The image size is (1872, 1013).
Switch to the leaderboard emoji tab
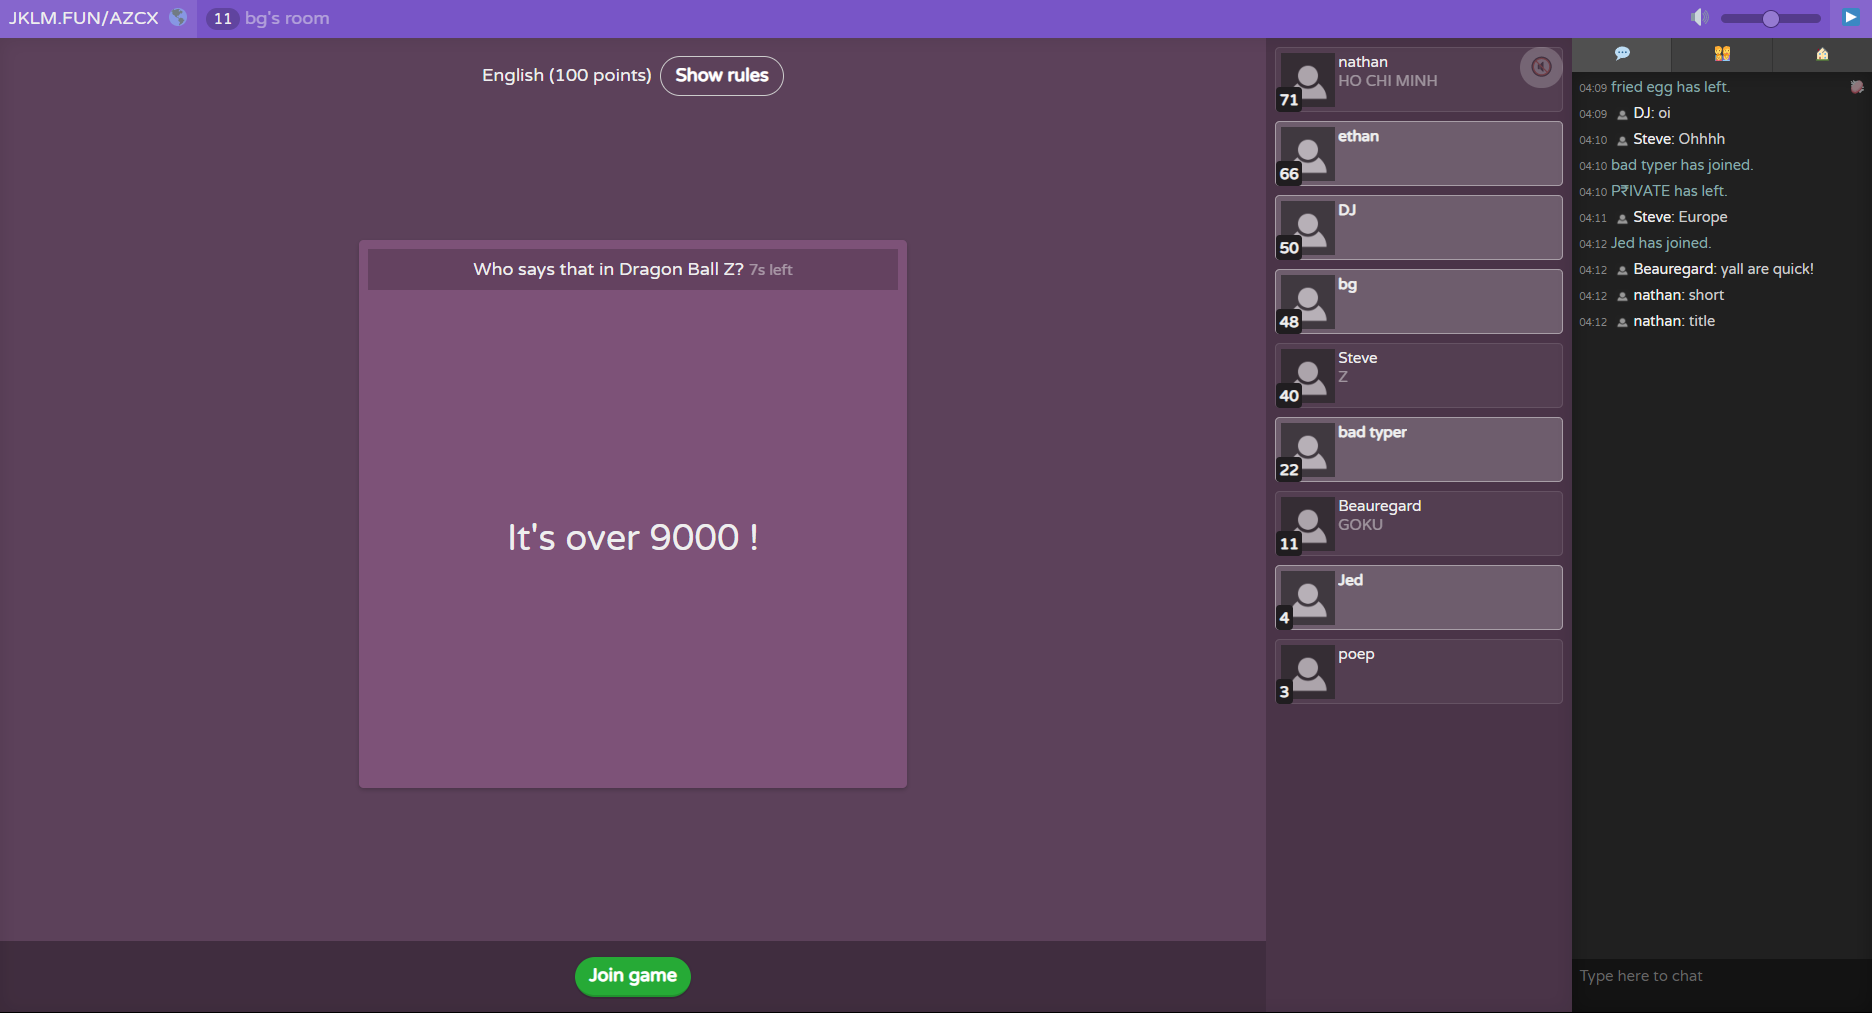(x=1722, y=54)
